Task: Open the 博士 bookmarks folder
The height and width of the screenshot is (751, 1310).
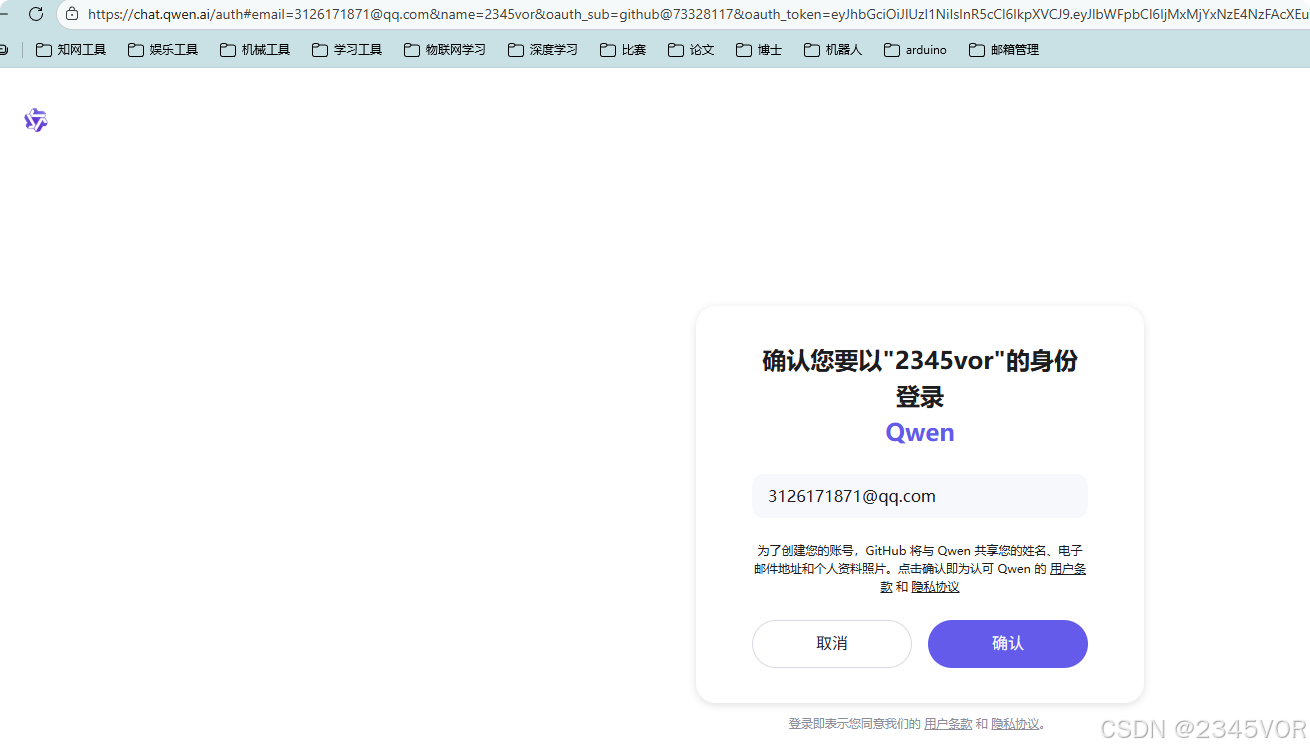Action: [x=768, y=49]
